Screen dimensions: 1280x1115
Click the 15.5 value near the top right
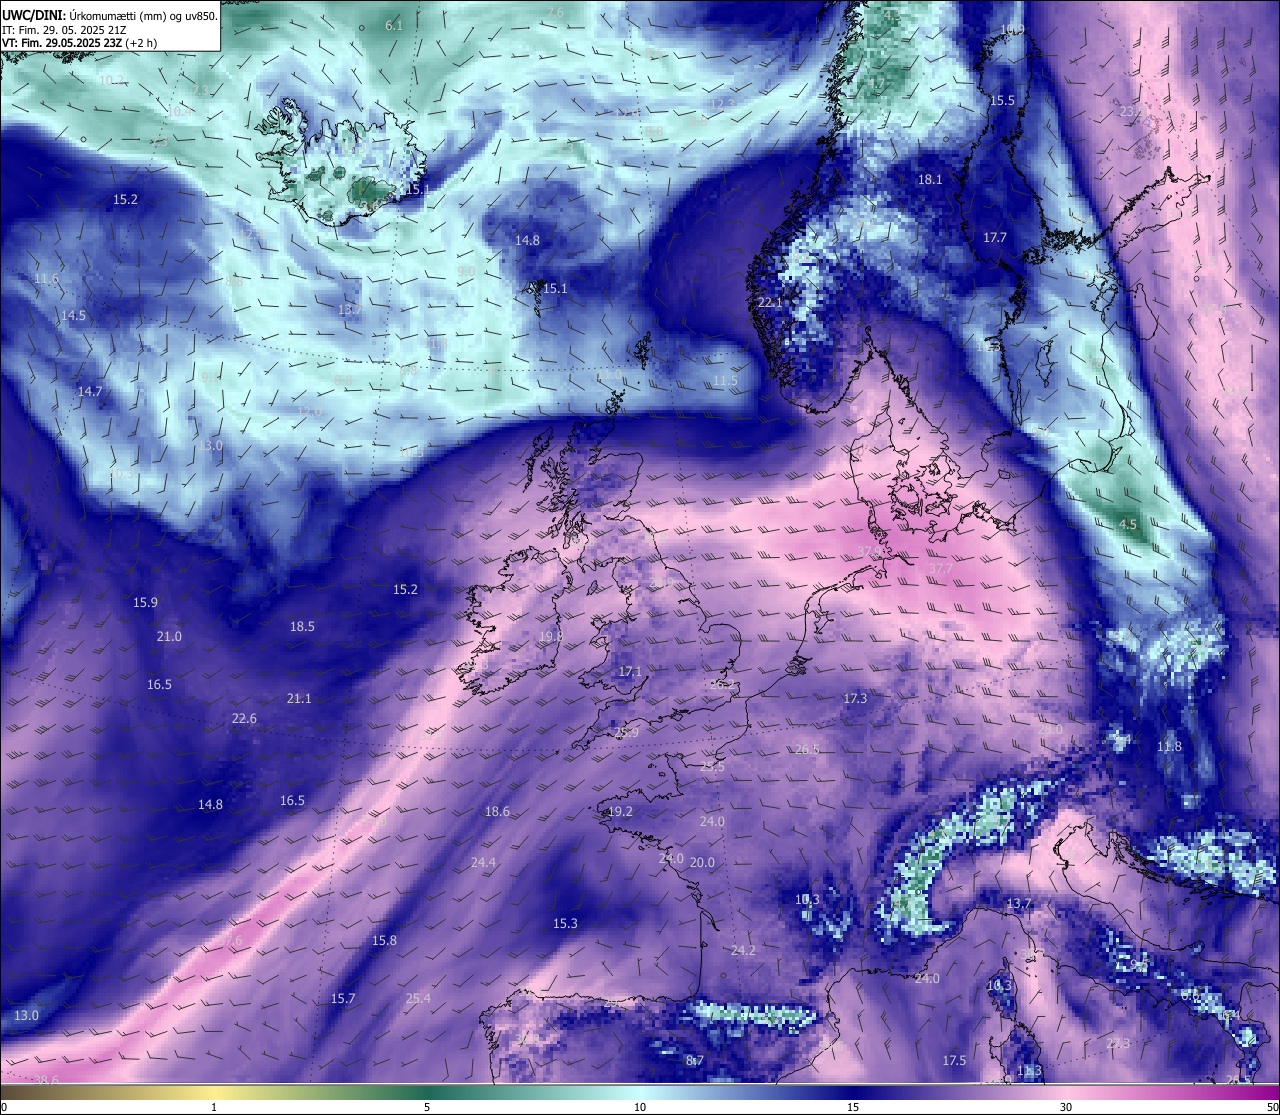click(1002, 100)
